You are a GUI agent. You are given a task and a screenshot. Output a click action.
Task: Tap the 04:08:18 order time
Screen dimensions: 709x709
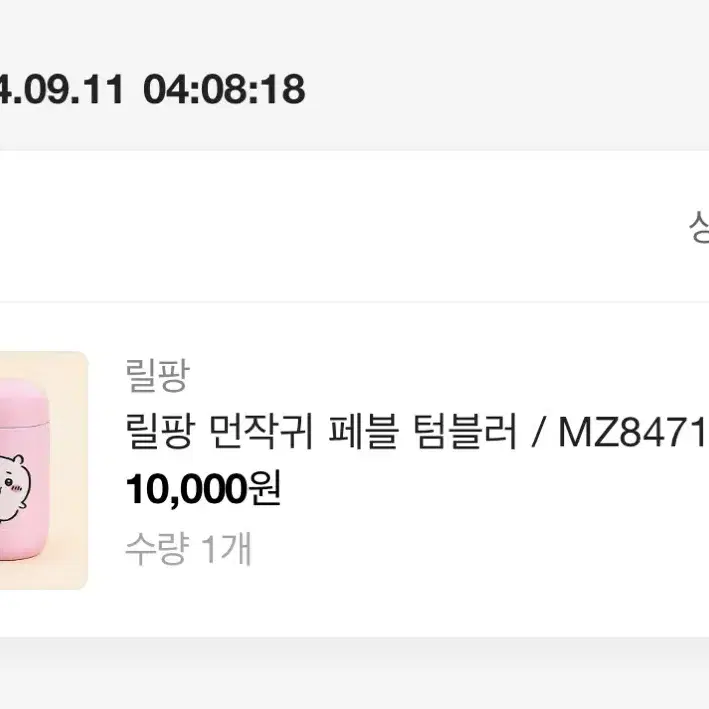pos(224,89)
